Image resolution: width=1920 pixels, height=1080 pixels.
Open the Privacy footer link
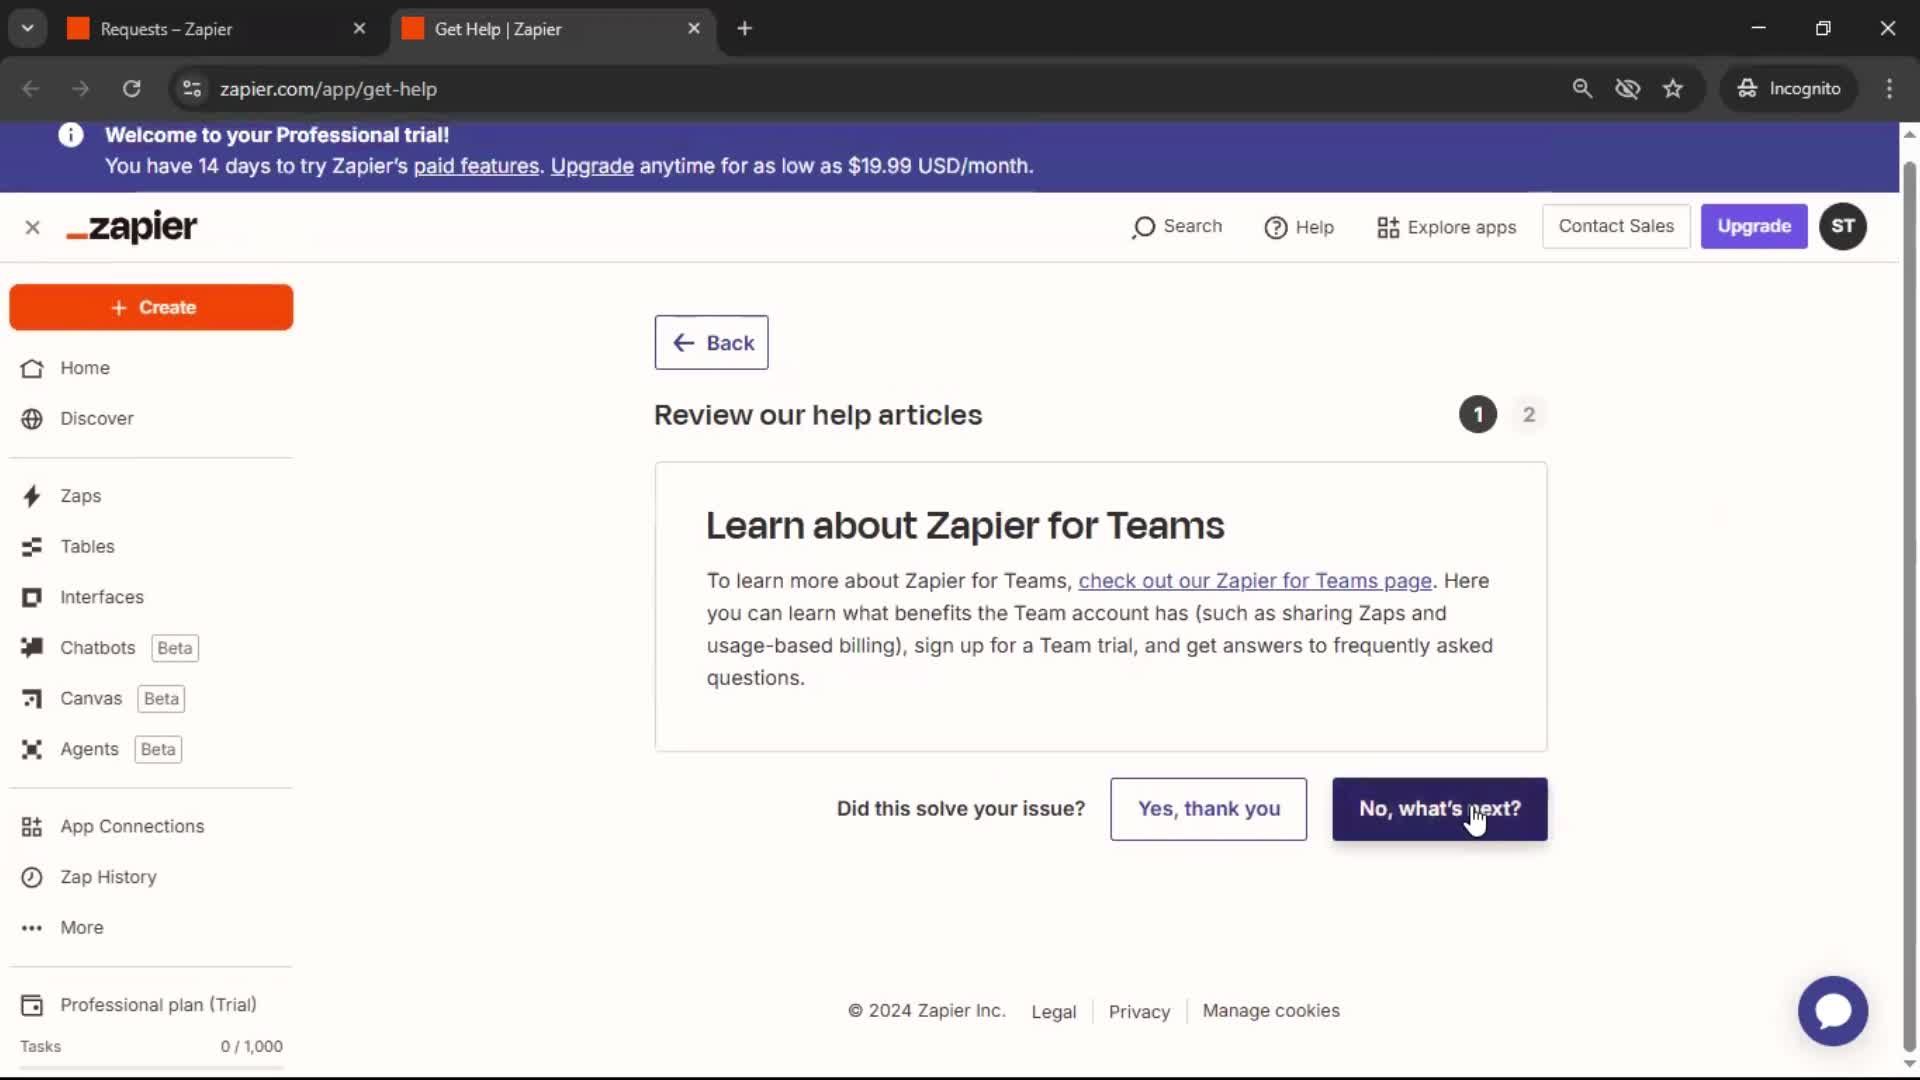1139,1012
